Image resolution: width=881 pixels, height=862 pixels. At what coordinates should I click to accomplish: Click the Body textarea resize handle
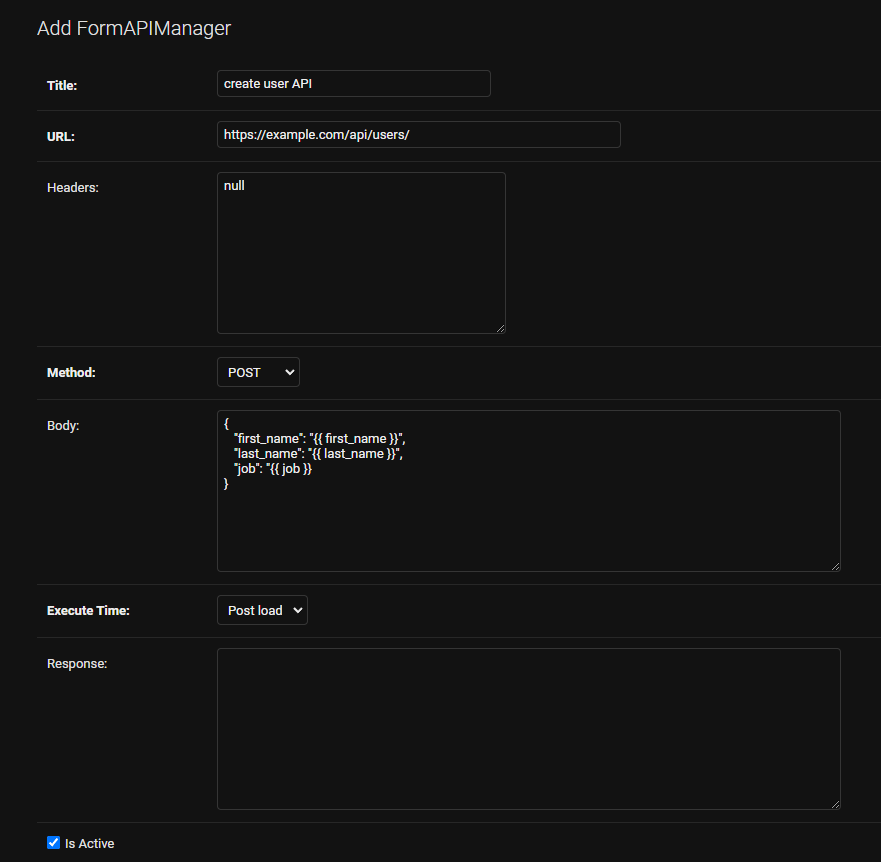click(836, 567)
